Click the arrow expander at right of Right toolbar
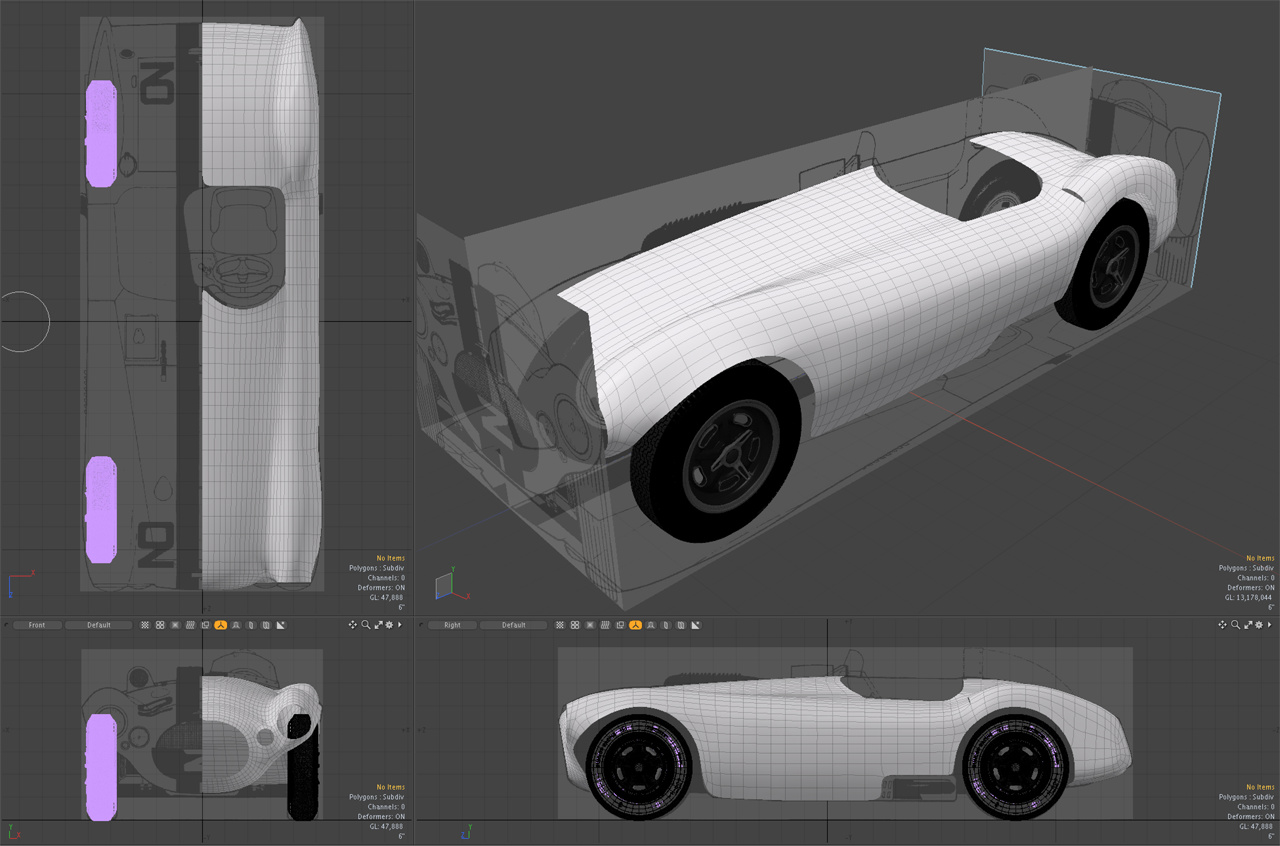The width and height of the screenshot is (1280, 846). [1271, 625]
